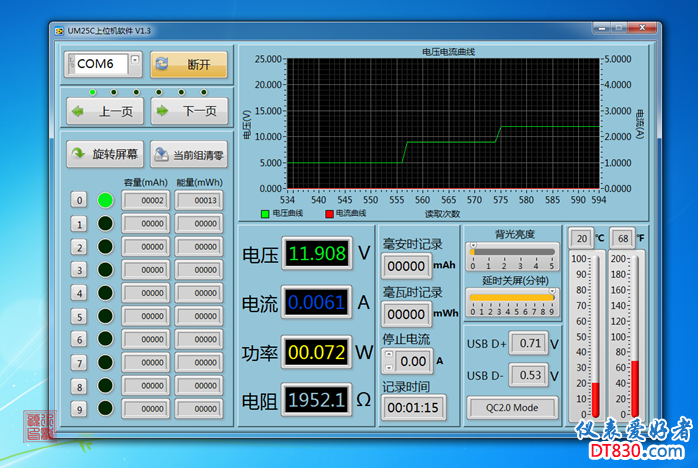
Task: Click the 延时关屏 screen-off delay slider
Action: 512,298
